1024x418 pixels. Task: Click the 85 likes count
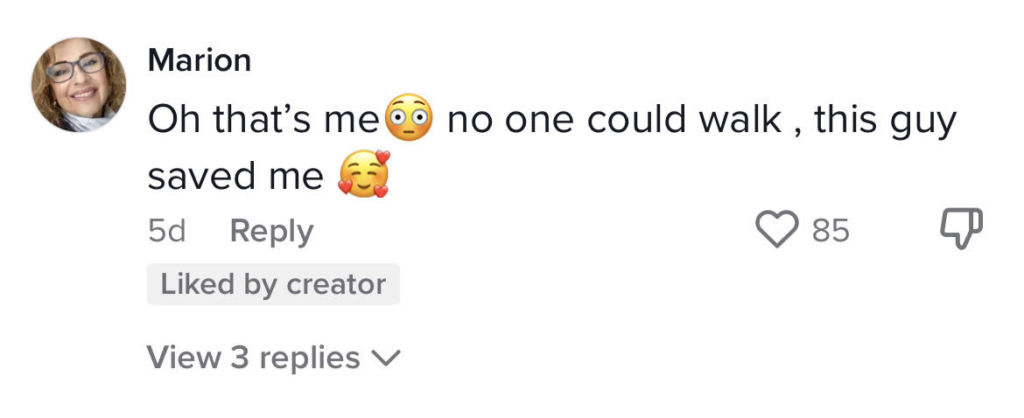pos(831,231)
